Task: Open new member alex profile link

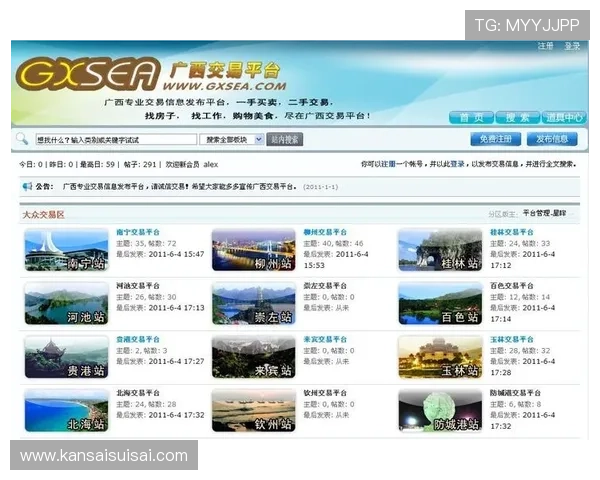Action: tap(210, 165)
